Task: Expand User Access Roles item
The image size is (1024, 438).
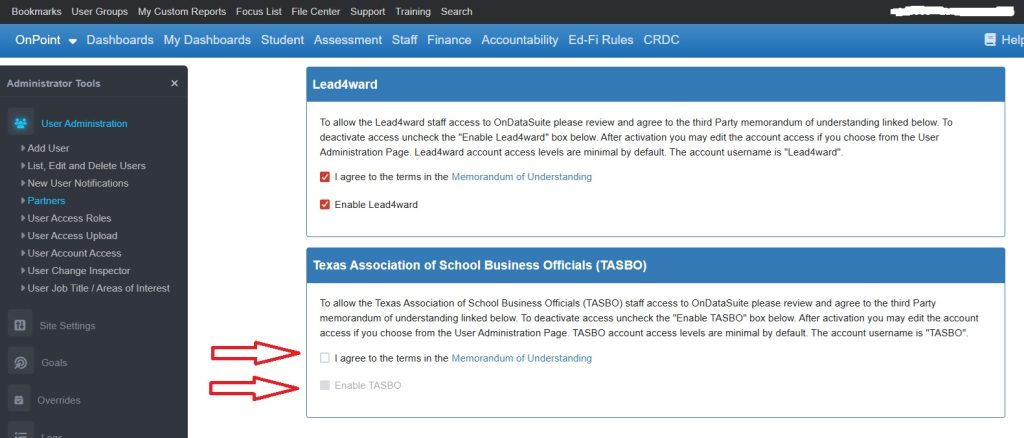Action: click(69, 218)
